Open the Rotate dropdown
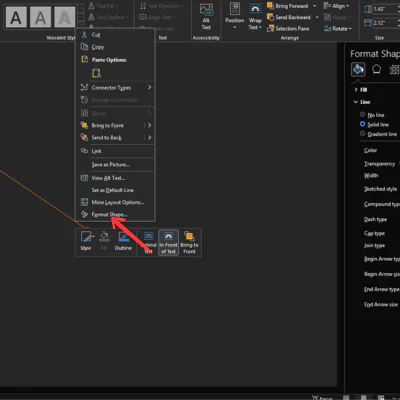The image size is (400, 400). (x=338, y=29)
